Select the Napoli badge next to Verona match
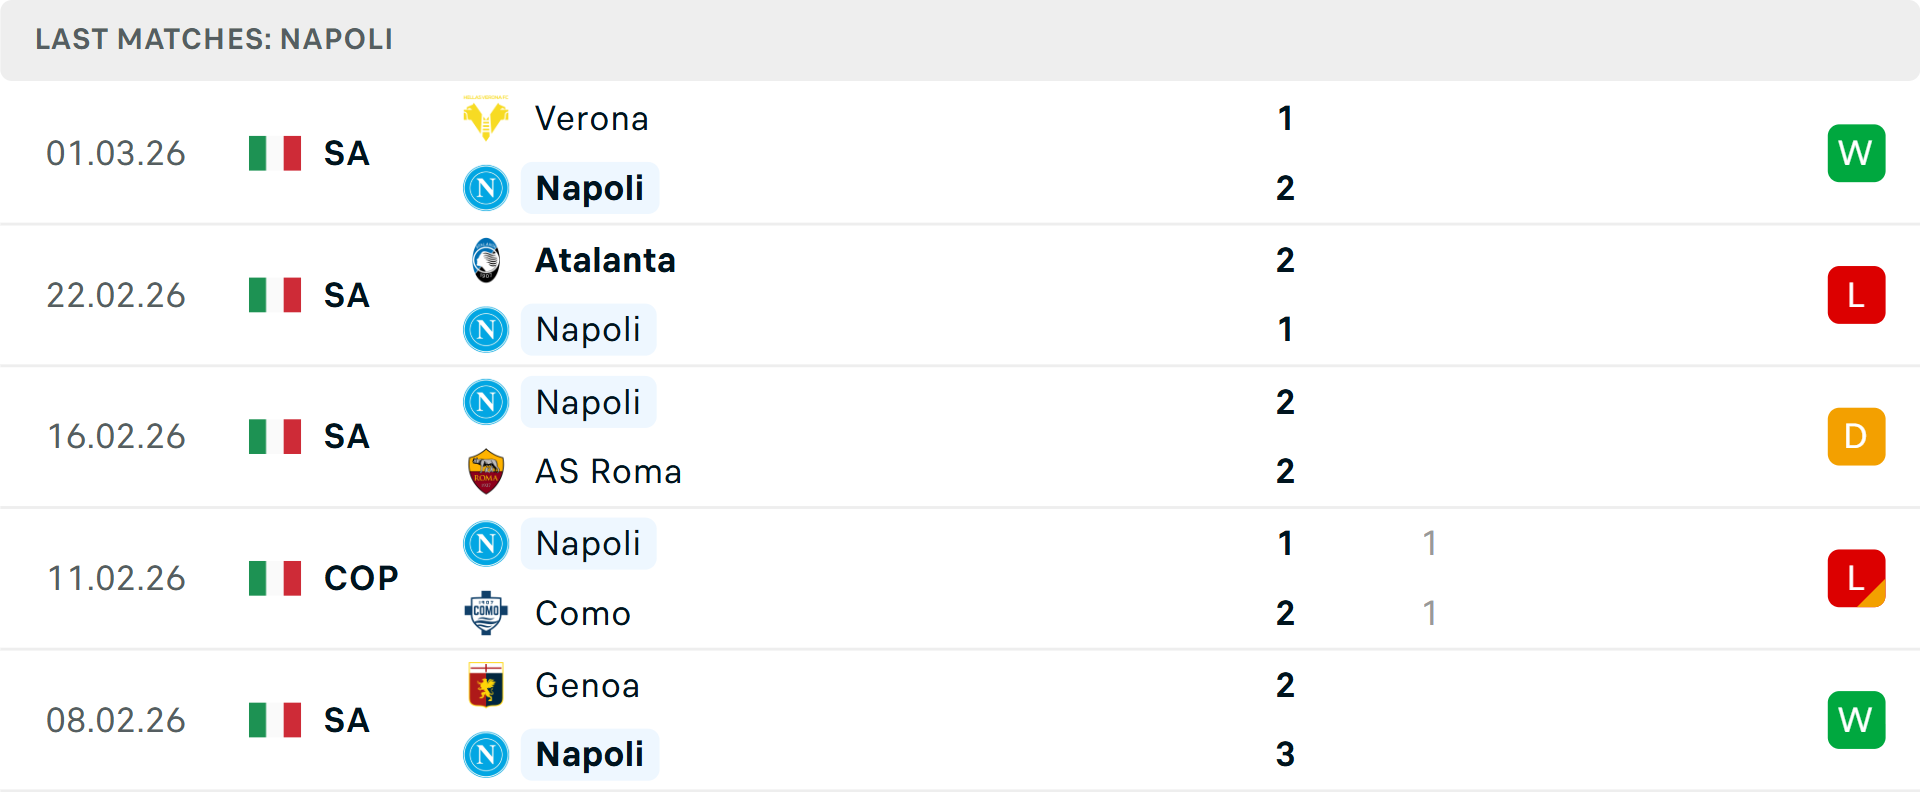This screenshot has width=1920, height=792. [x=486, y=187]
